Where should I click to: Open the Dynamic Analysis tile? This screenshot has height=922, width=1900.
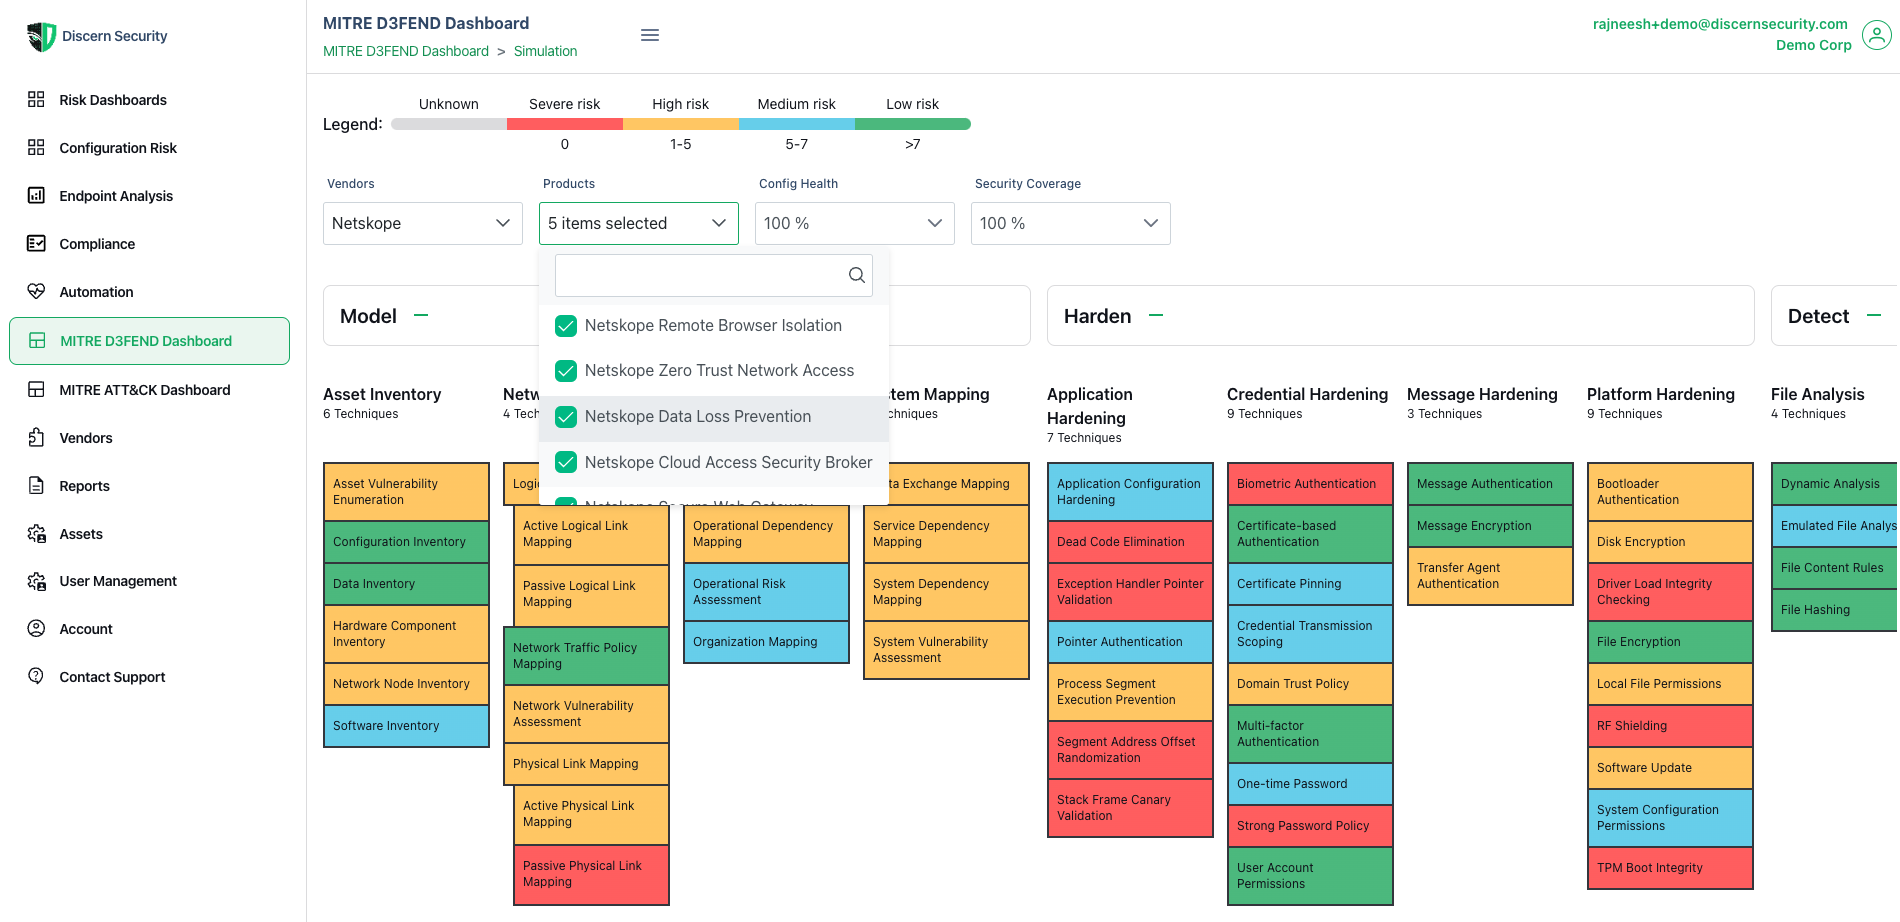(1835, 484)
